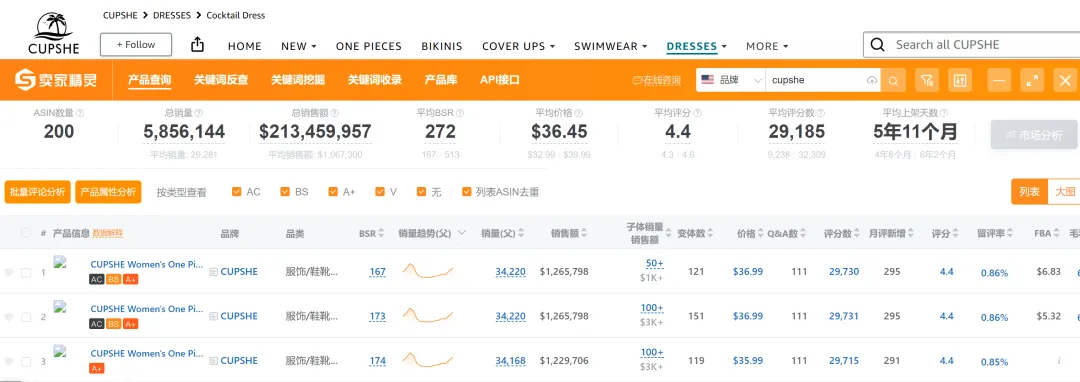Click the sales trend sparkline in row 1

428,270
